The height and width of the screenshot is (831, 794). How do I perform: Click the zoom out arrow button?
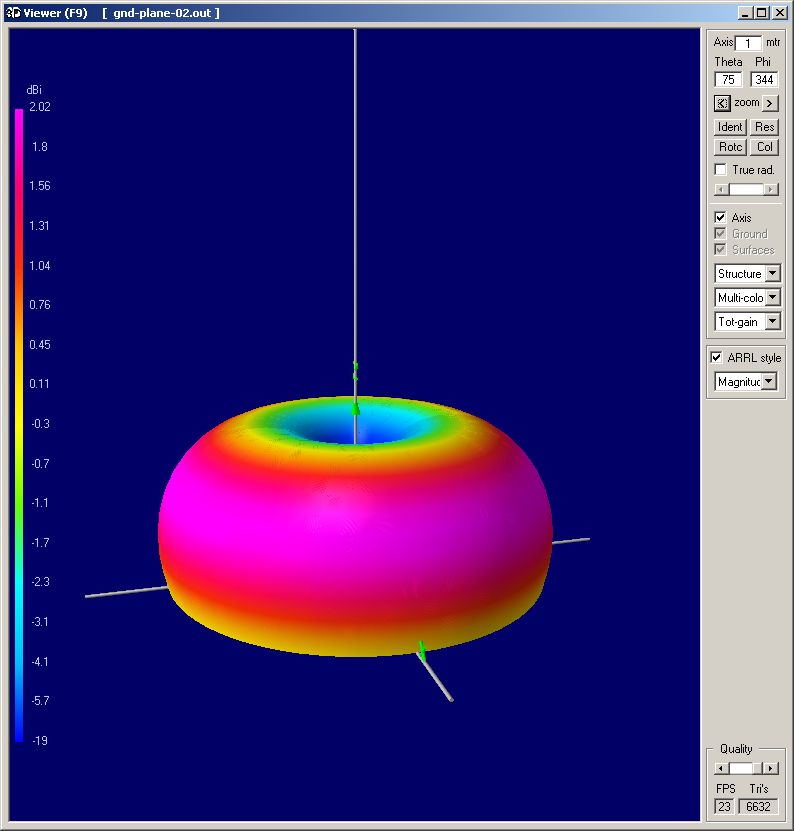pos(722,103)
